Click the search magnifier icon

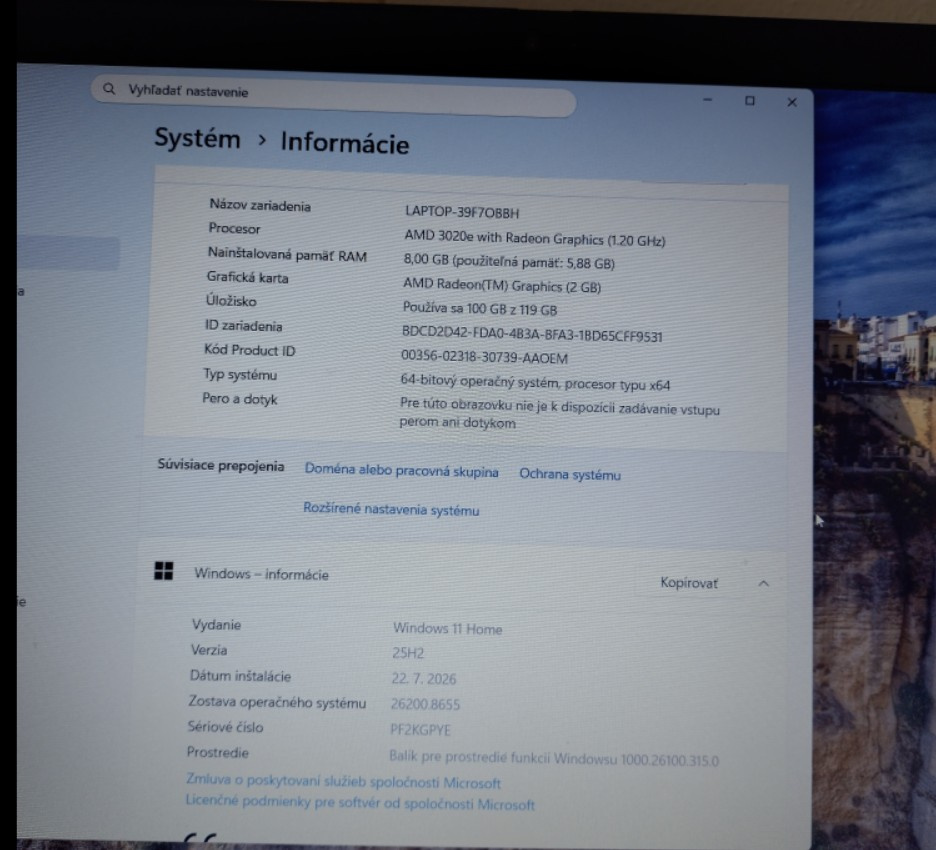click(x=109, y=89)
